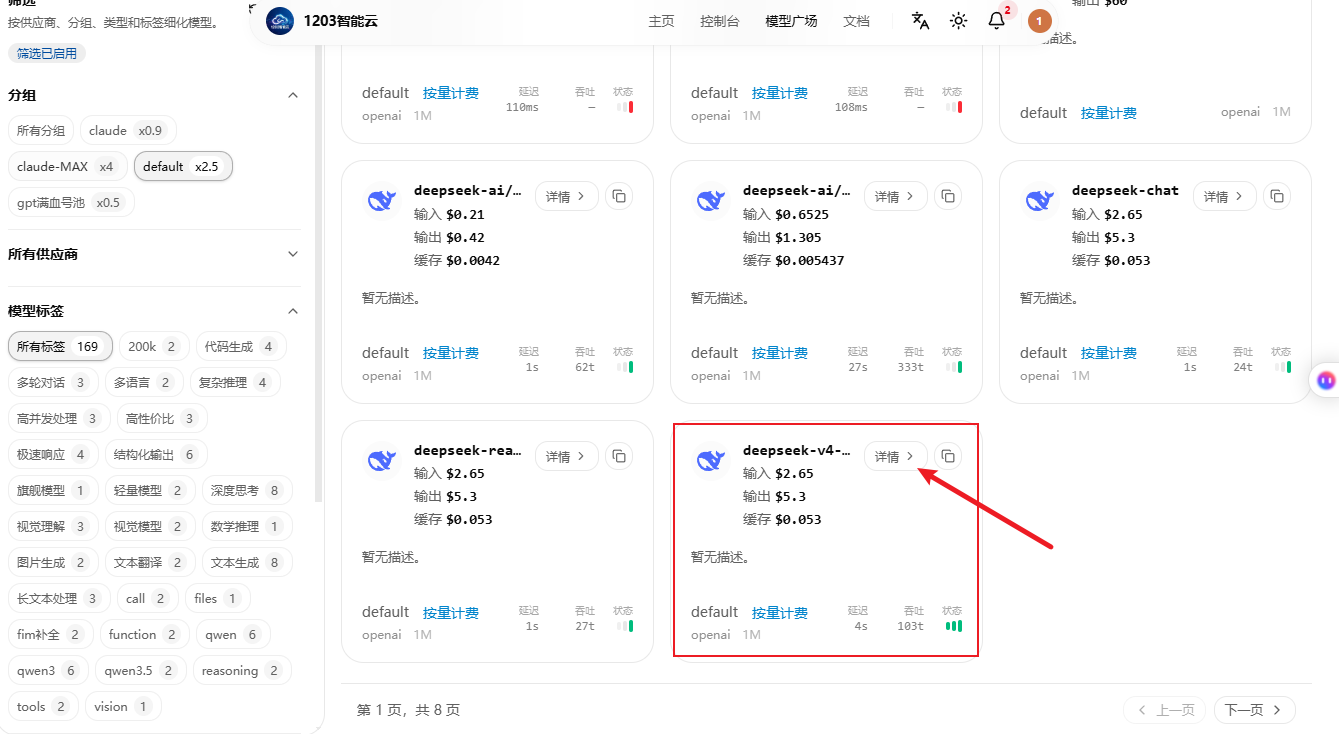Copy the deepseek-v4-… model name
The width and height of the screenshot is (1339, 734).
click(x=948, y=457)
